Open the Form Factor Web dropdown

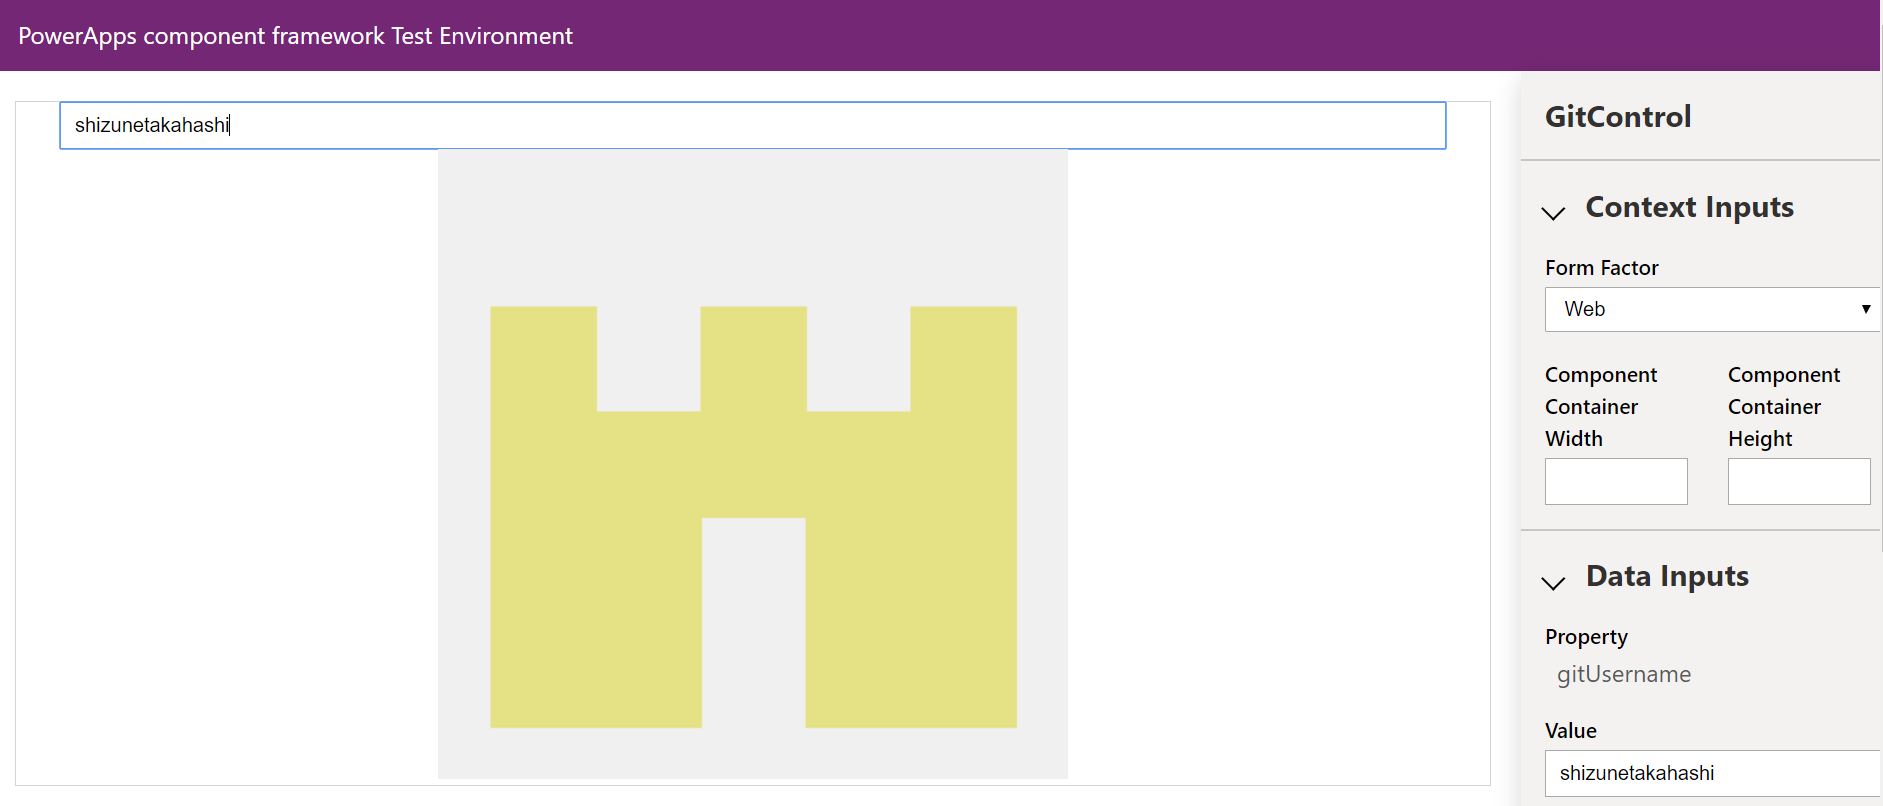pos(1712,309)
